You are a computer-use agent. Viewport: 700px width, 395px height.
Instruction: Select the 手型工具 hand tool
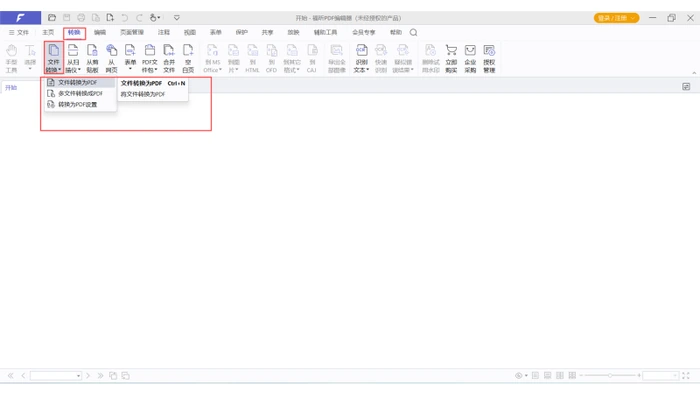click(12, 58)
